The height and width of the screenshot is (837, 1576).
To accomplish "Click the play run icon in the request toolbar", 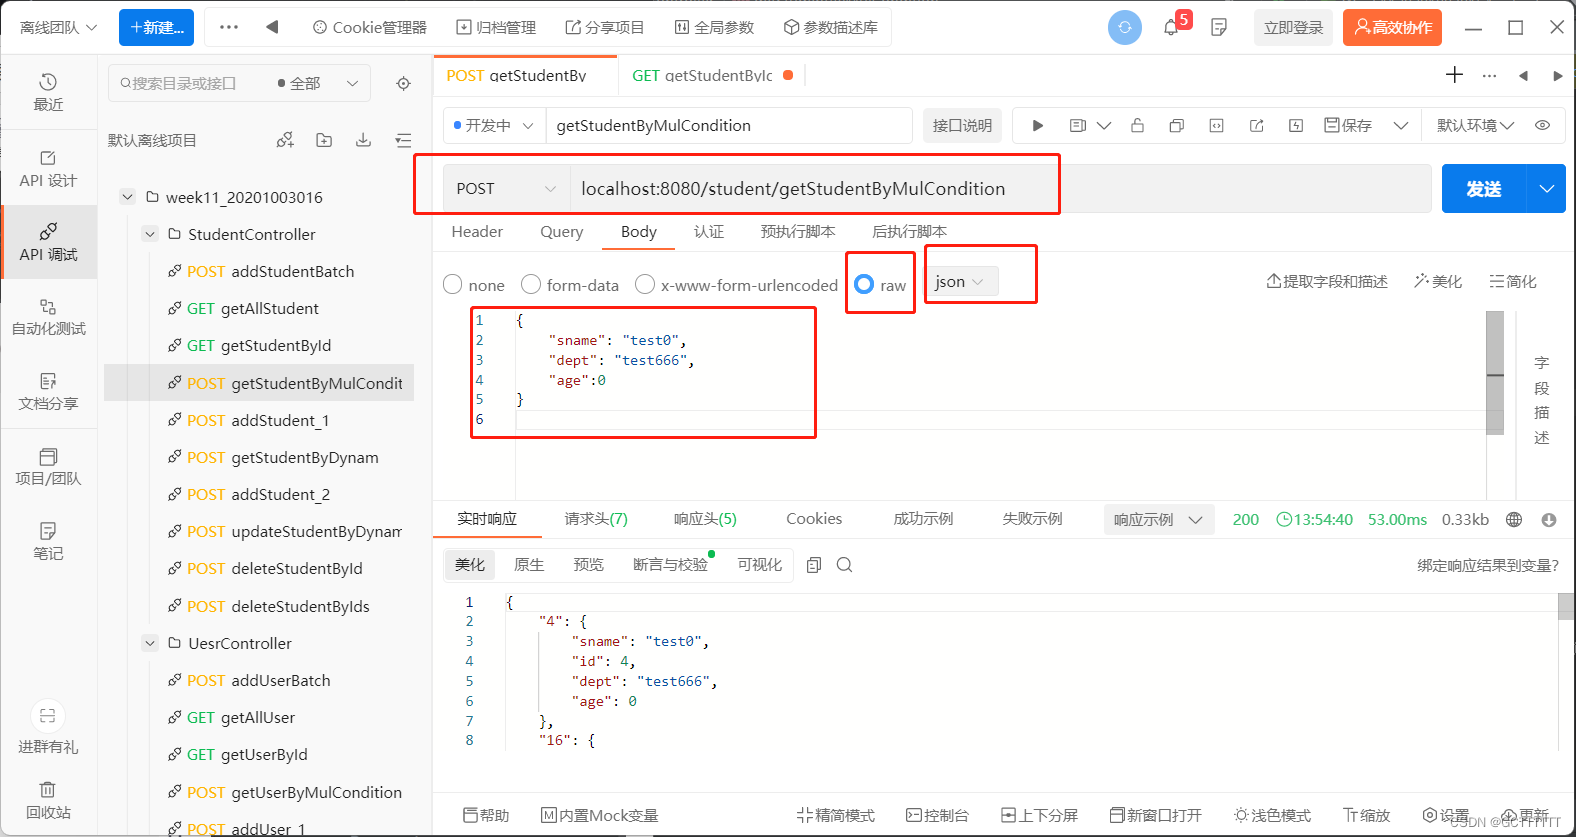I will (x=1038, y=125).
